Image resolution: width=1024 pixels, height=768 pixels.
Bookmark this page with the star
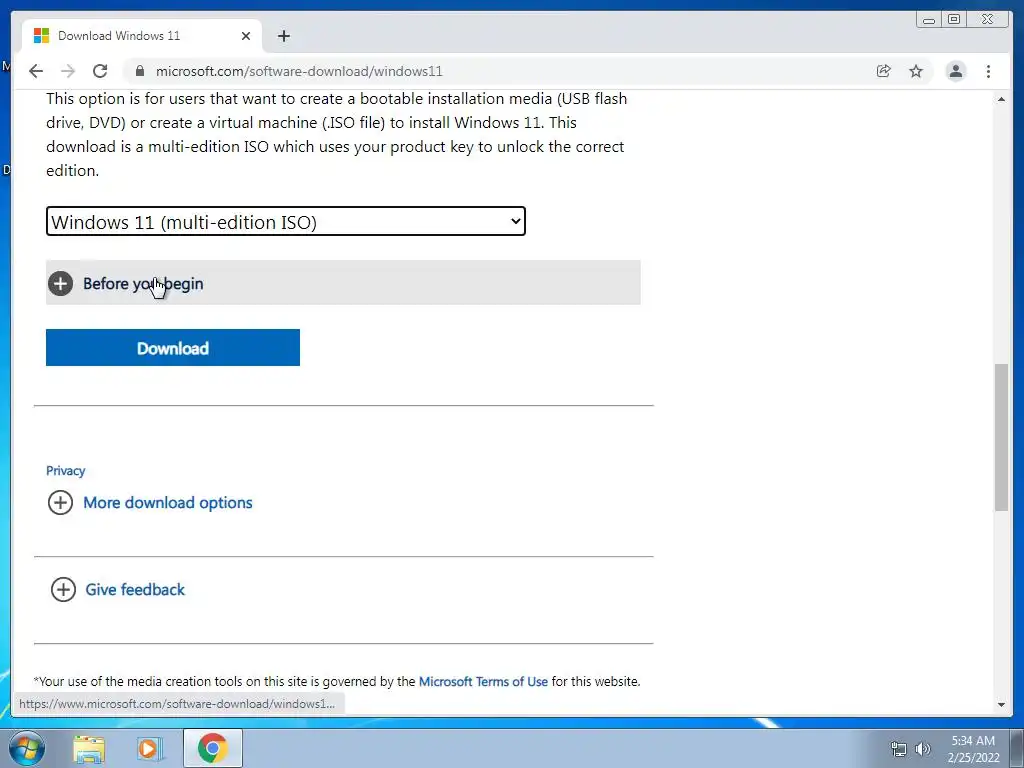(x=916, y=71)
